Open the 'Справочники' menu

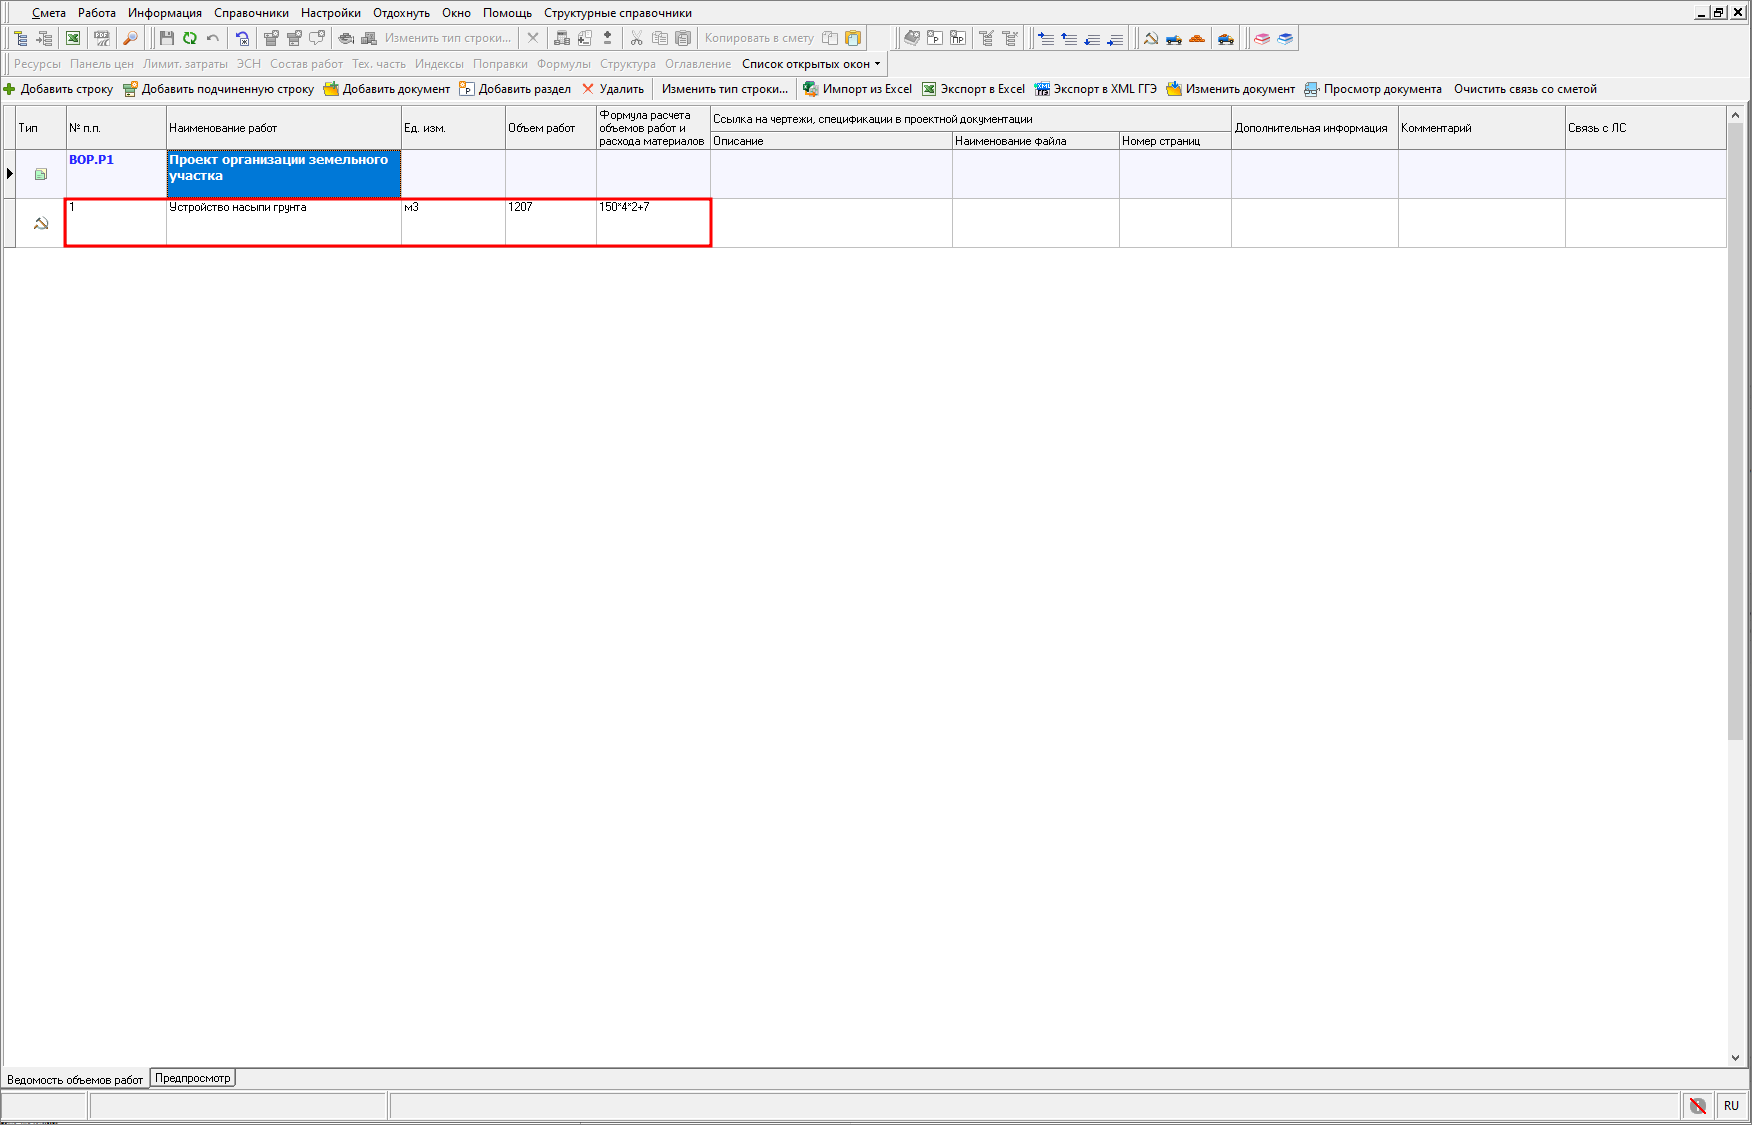tap(251, 13)
